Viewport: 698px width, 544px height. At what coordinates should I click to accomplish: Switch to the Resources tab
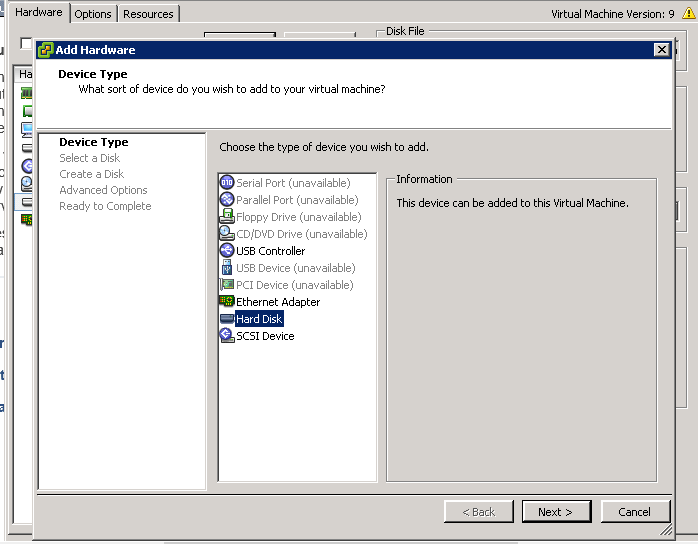click(148, 14)
